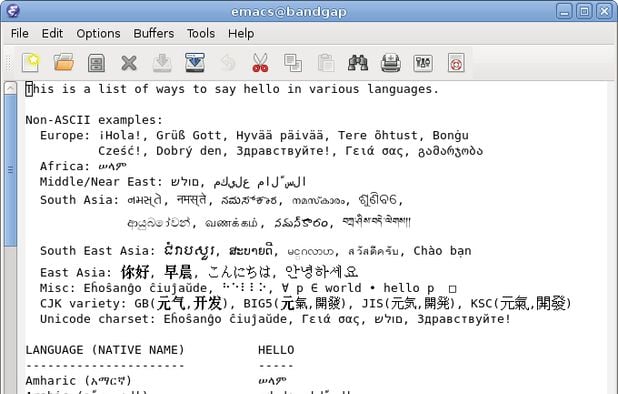Click the "East Asia:" label
The image size is (618, 394).
[76, 272]
